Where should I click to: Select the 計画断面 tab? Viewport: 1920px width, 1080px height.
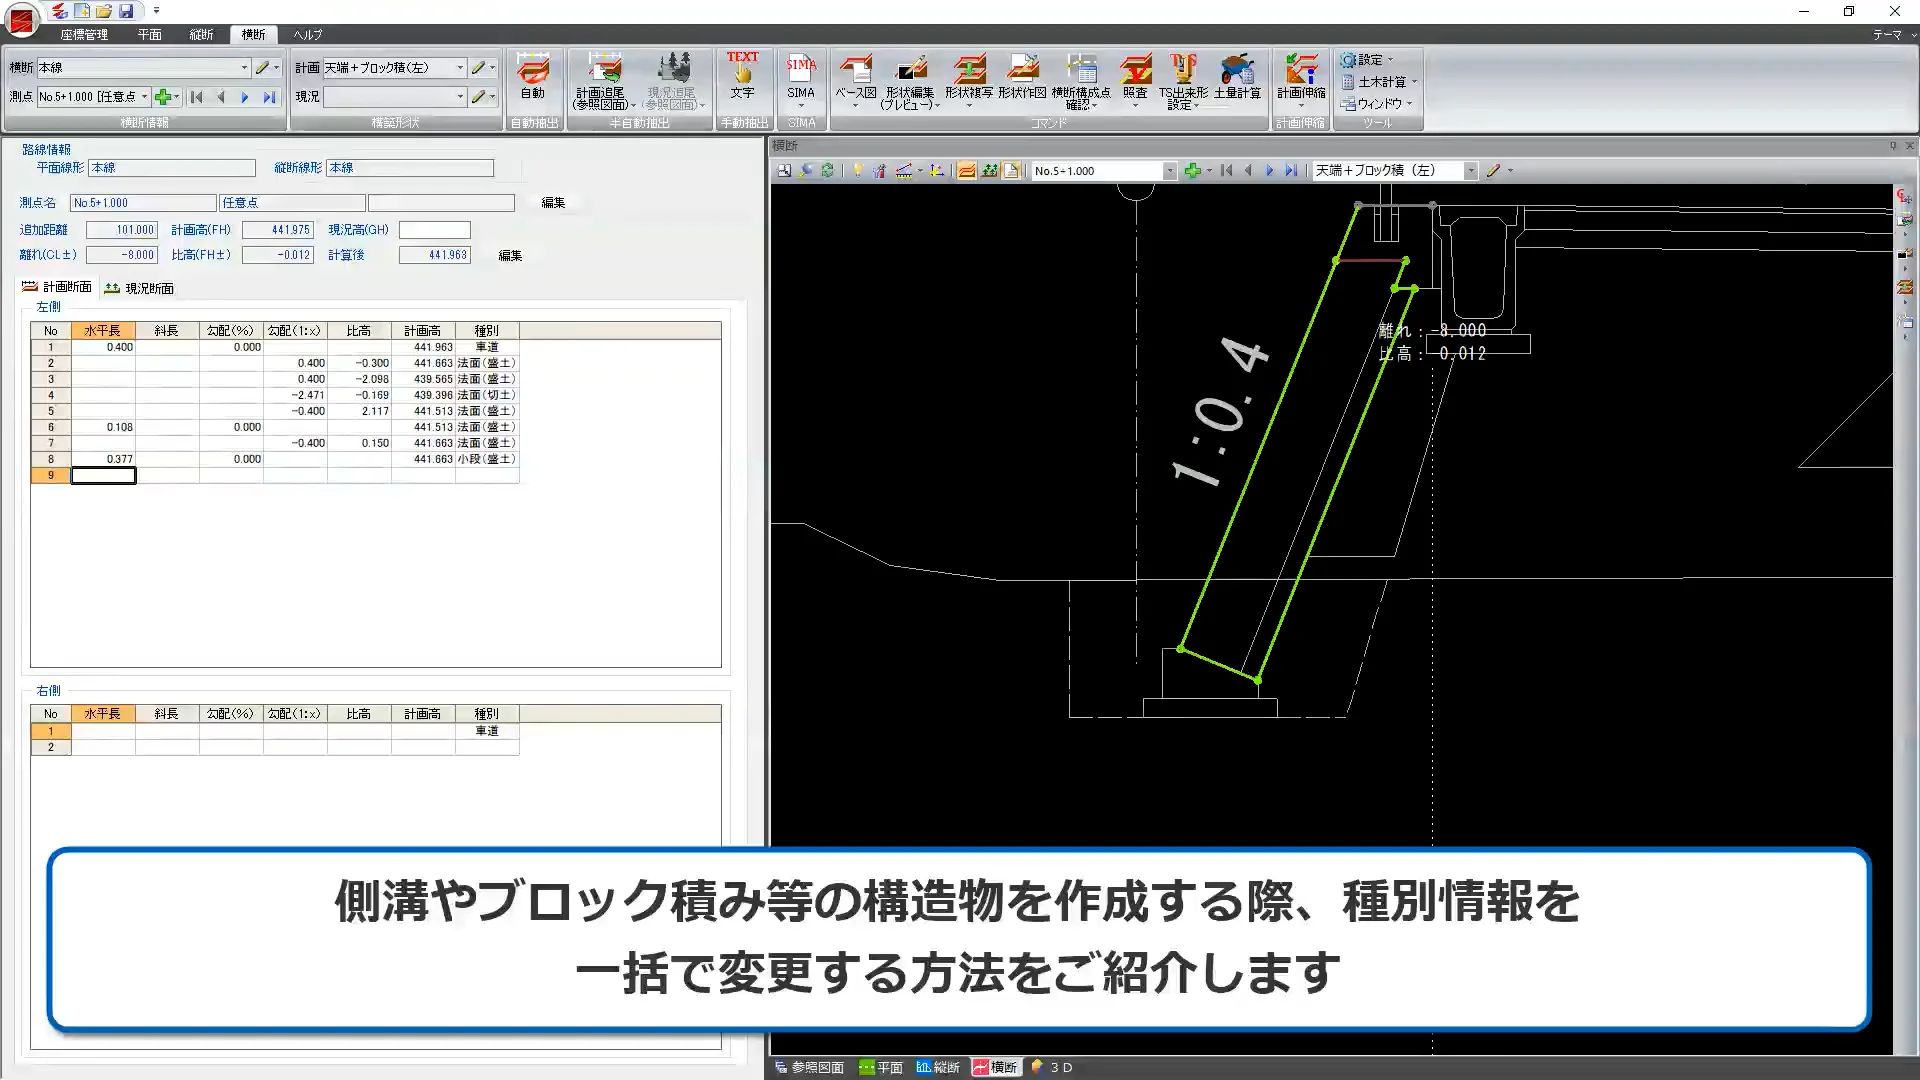tap(57, 287)
